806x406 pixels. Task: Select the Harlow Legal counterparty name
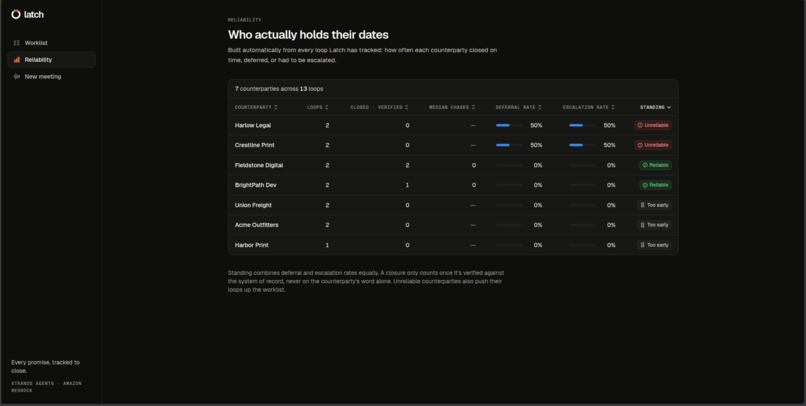pos(253,125)
